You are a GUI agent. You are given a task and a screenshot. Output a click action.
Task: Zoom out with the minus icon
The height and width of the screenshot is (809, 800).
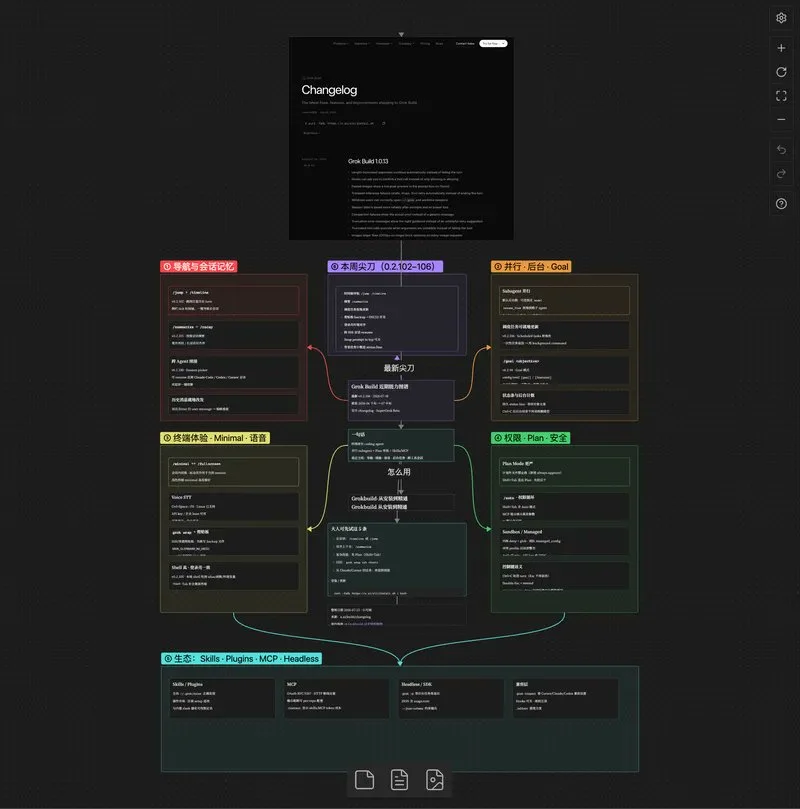pyautogui.click(x=781, y=119)
